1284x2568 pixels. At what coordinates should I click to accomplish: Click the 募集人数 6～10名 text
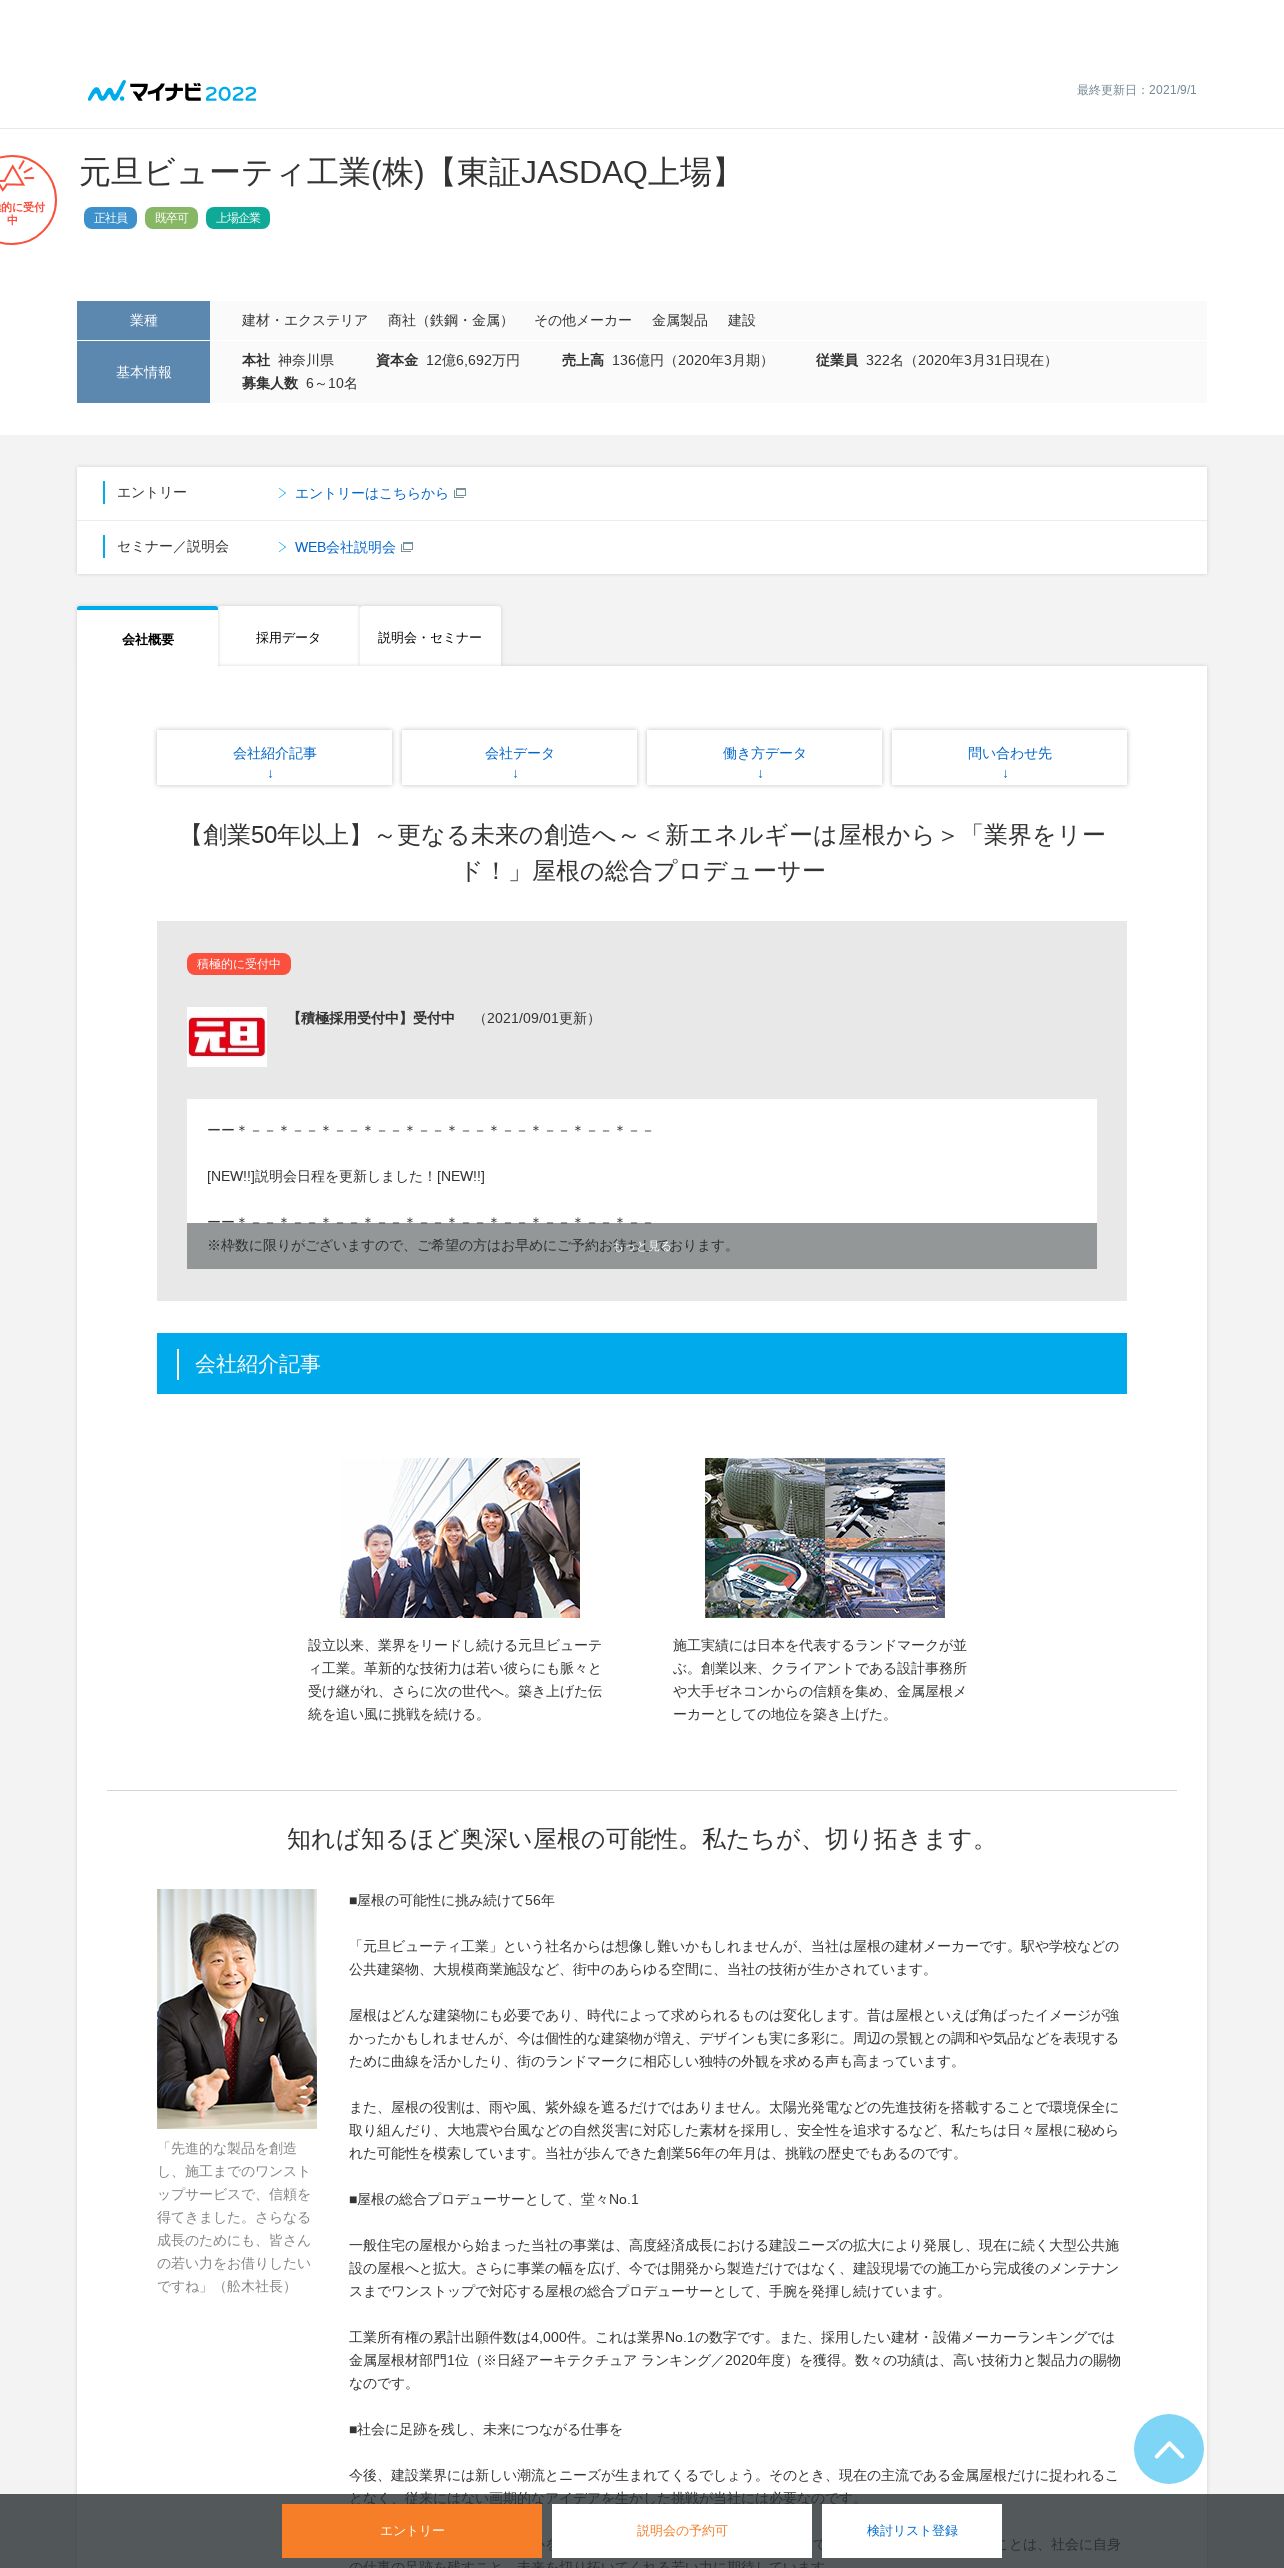300,383
